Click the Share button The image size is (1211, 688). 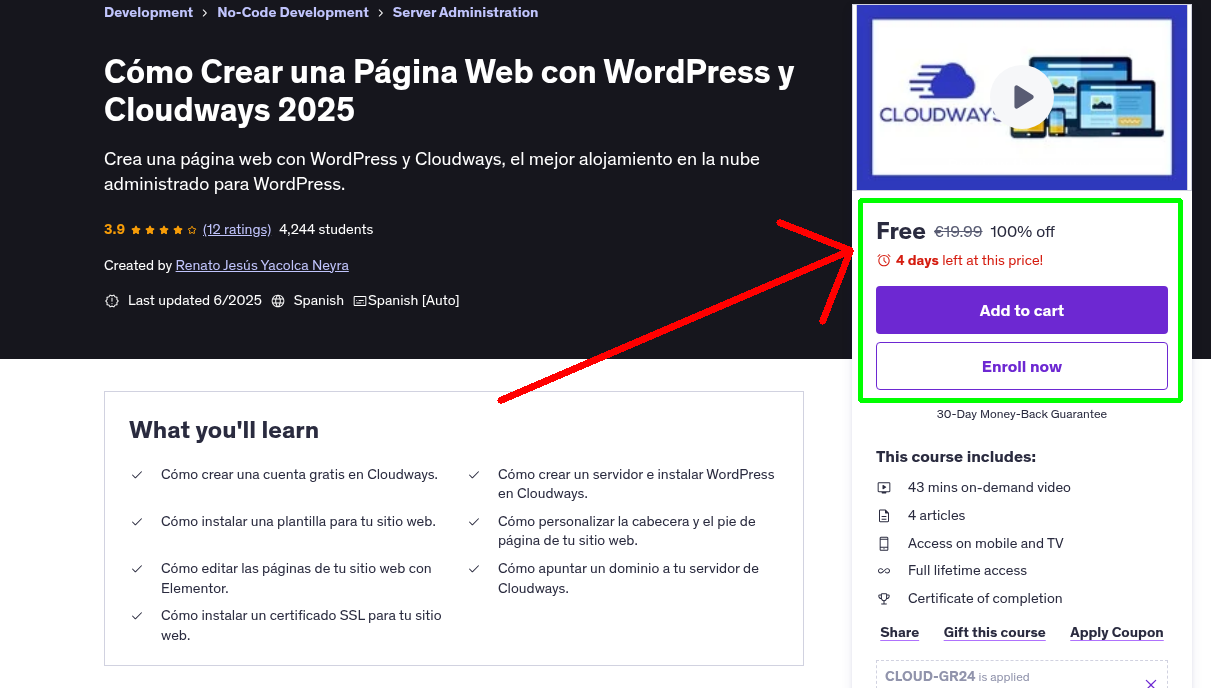900,632
